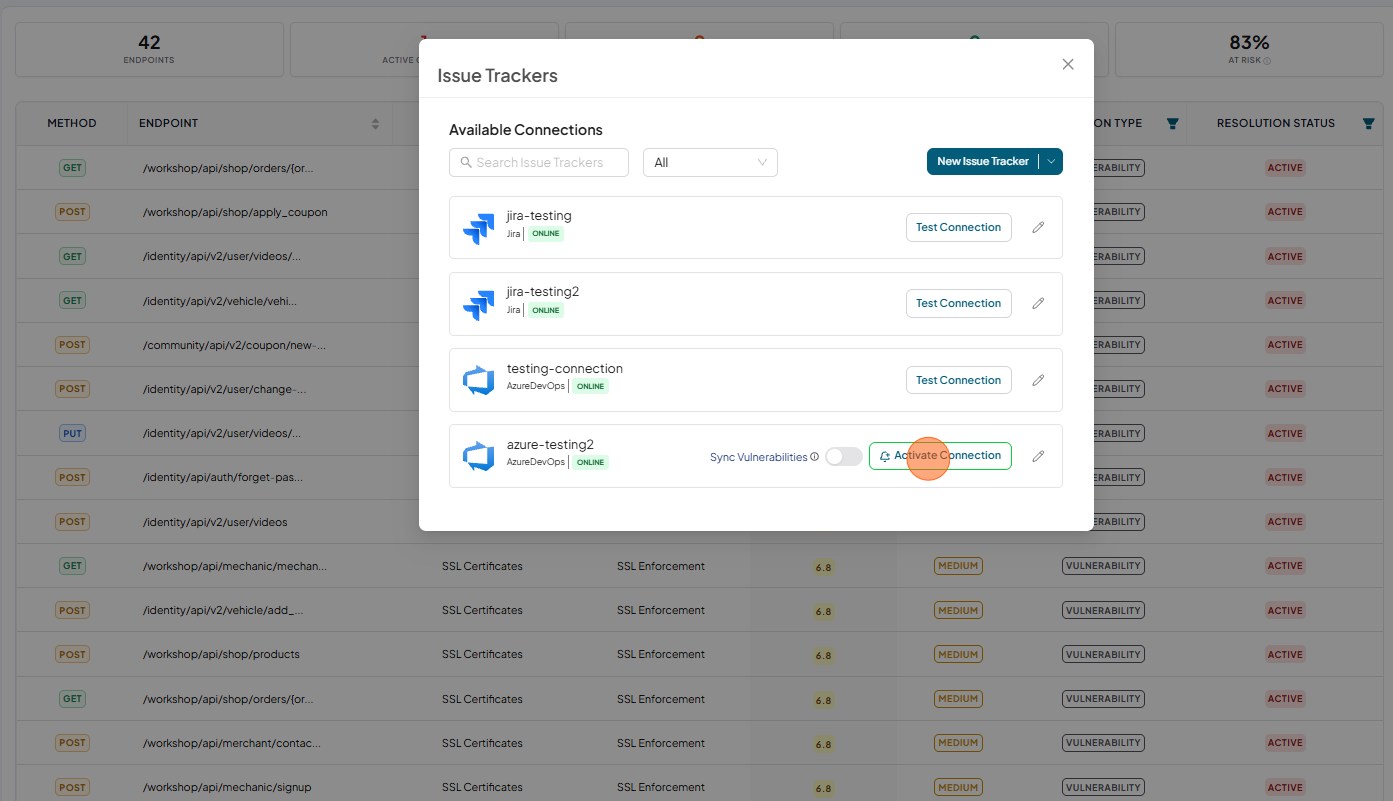Screen dimensions: 1393x801
Task: Click the Activate Connection button
Action: point(940,456)
